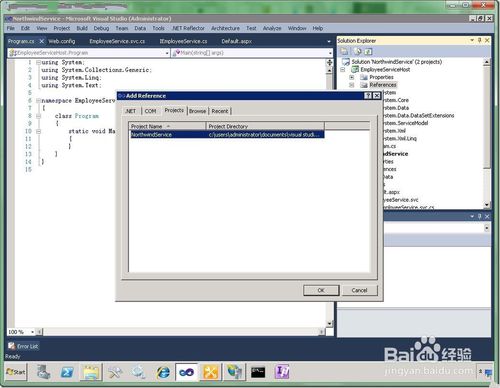Select the Projects tab in Add Reference

174,110
